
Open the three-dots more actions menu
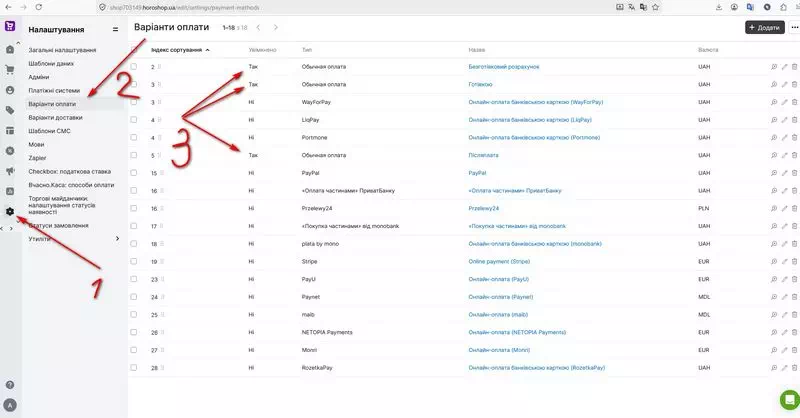pyautogui.click(x=794, y=27)
